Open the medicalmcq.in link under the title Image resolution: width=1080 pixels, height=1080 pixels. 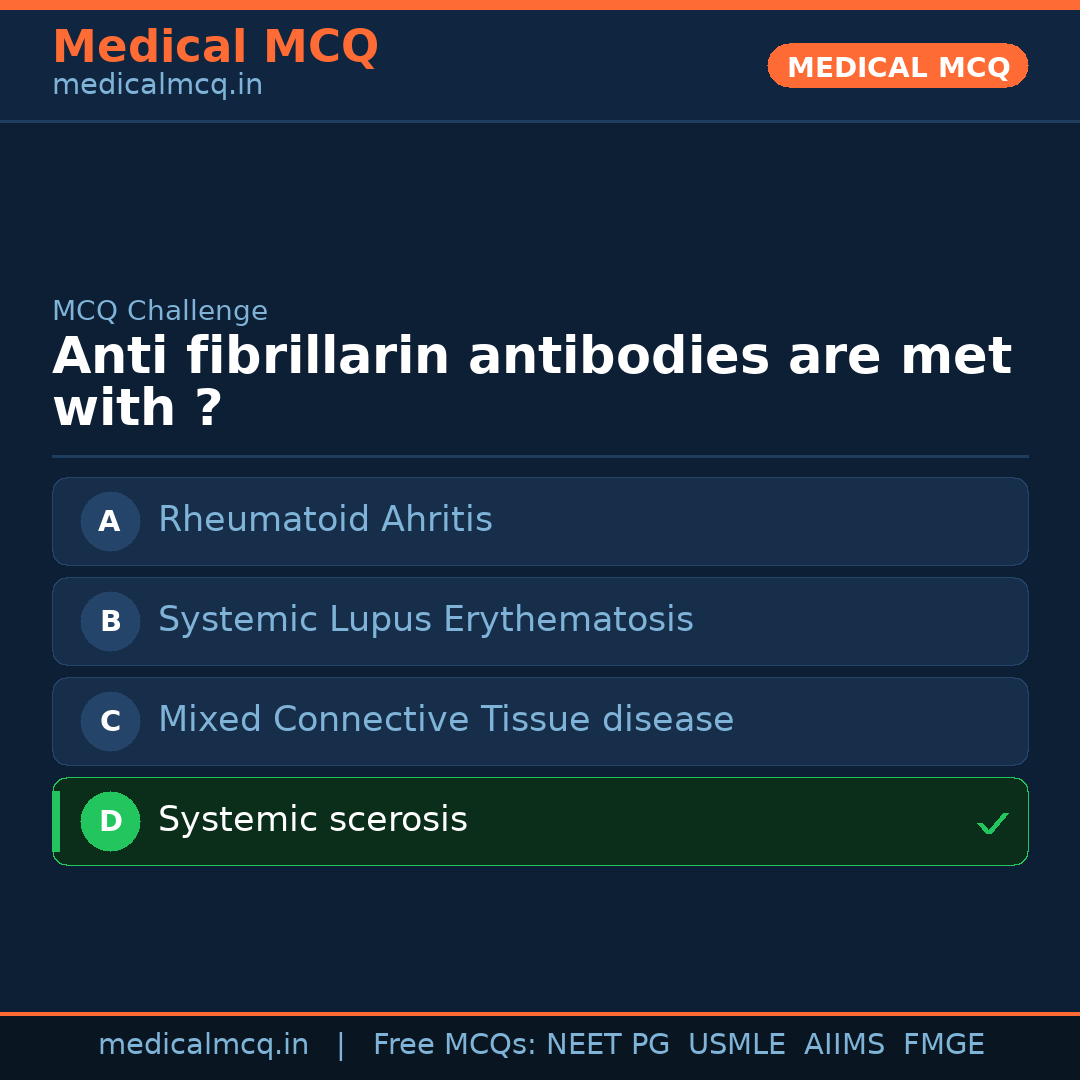click(157, 86)
